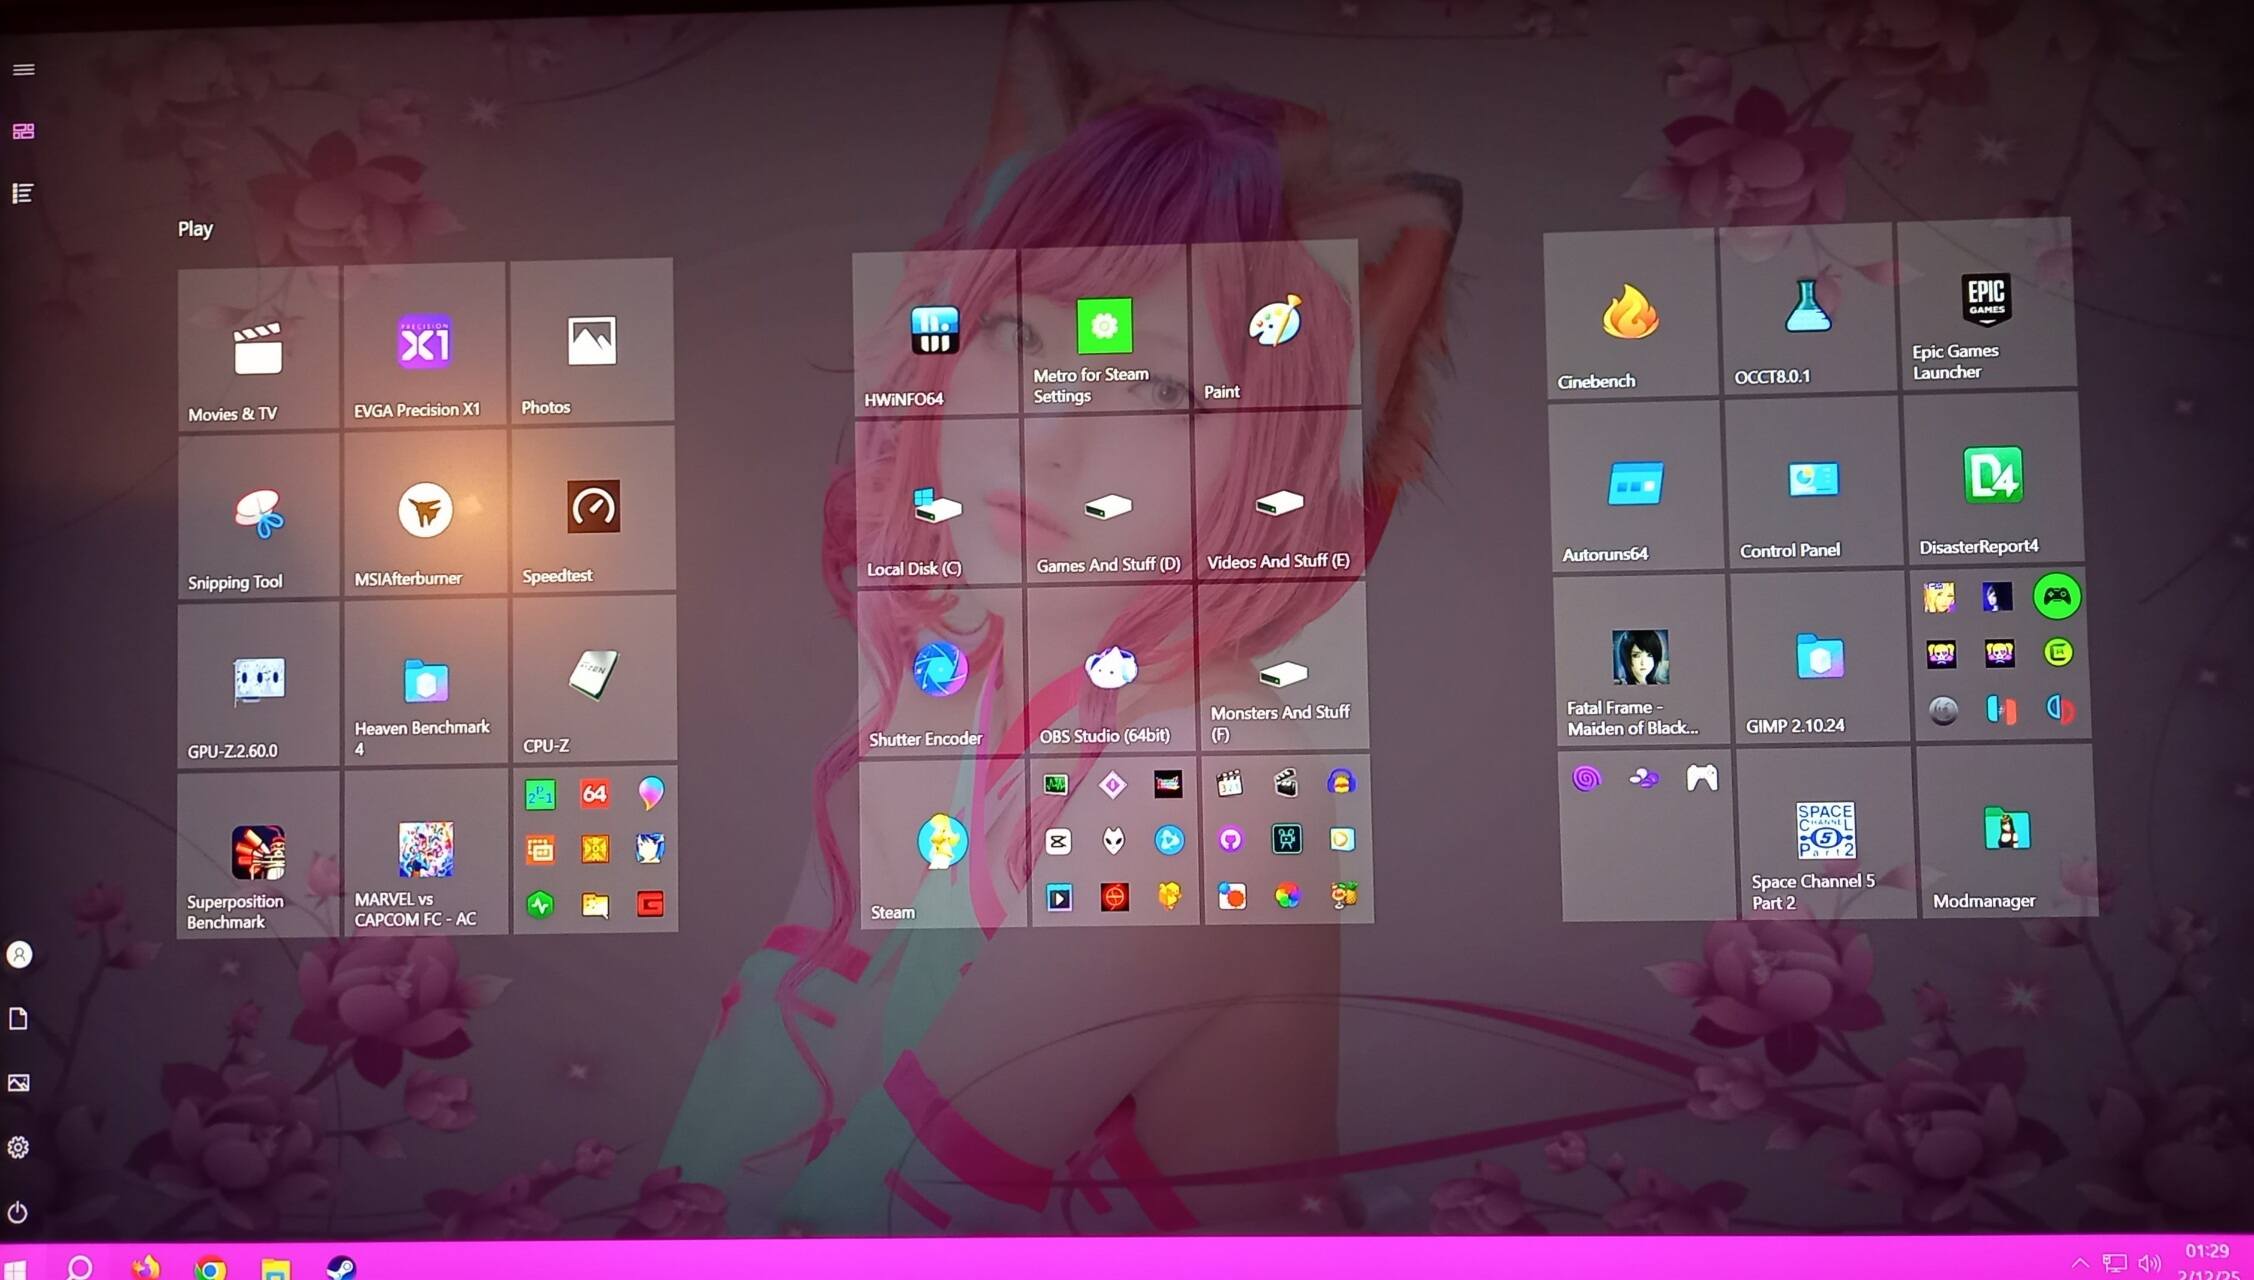Open Heaven Benchmark 4 tile

coord(425,683)
